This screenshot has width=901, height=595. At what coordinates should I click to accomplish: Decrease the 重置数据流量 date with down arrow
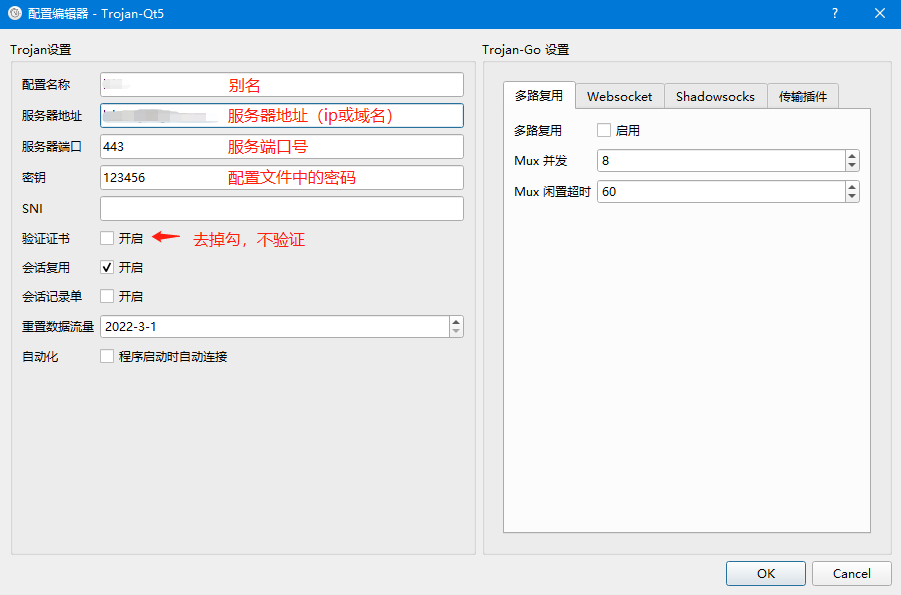point(456,332)
